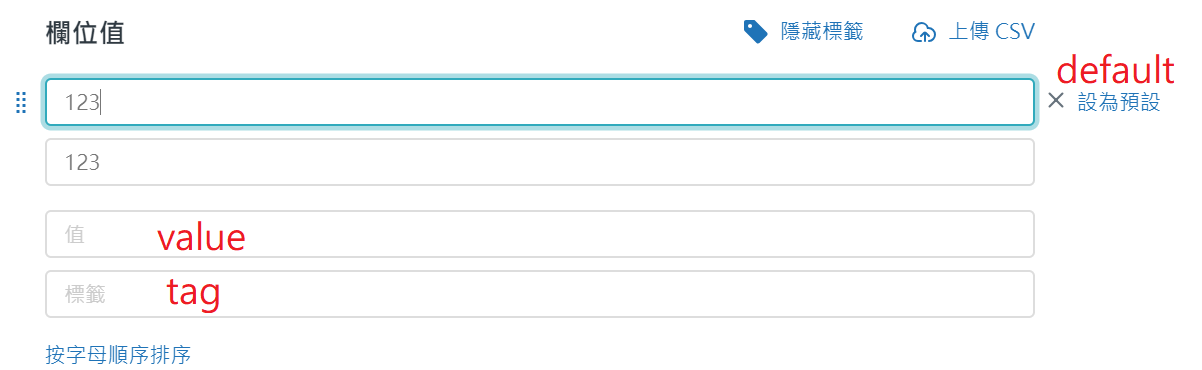
Task: Toggle label visibility via 隱藏標籤 text
Action: tap(822, 32)
